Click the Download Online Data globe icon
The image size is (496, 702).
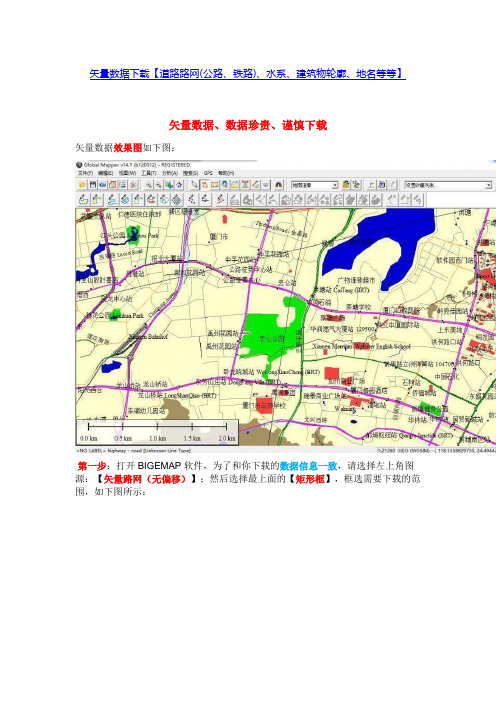[103, 184]
